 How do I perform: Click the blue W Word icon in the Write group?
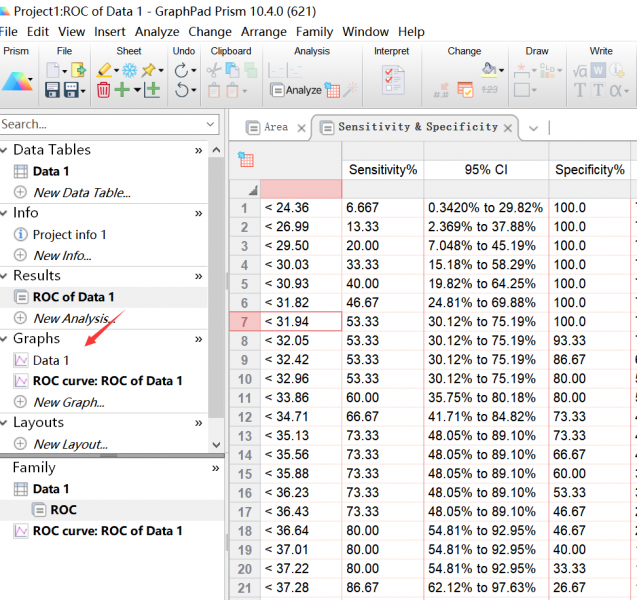[x=598, y=70]
